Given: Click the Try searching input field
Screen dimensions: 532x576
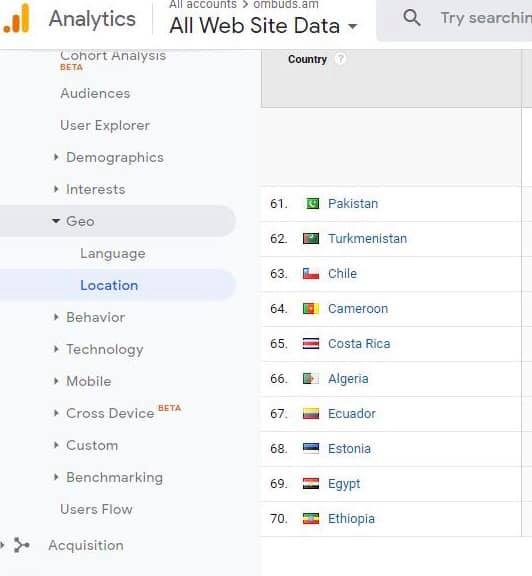Looking at the screenshot, I should (x=485, y=18).
